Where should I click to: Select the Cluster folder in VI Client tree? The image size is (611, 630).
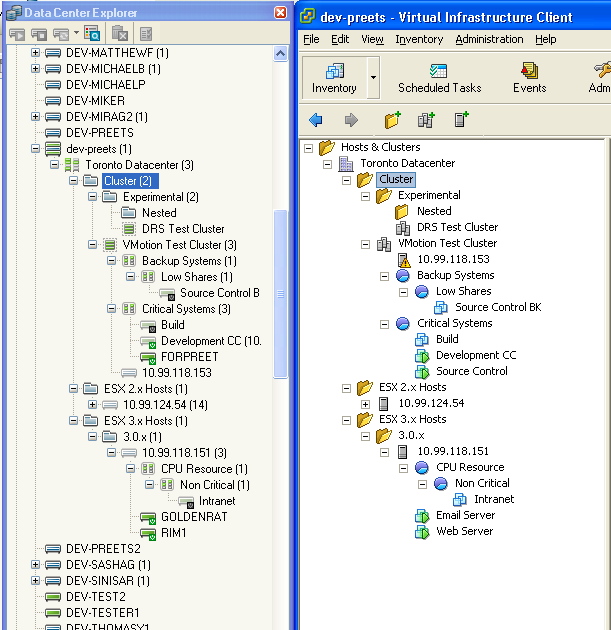pos(396,179)
